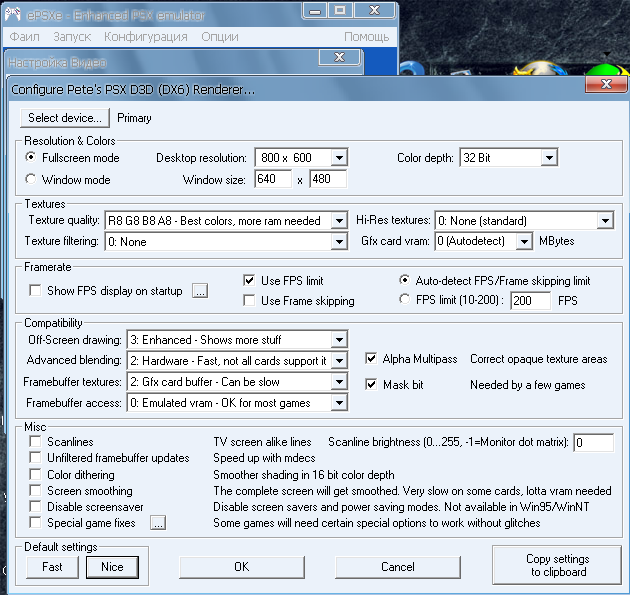Image resolution: width=630 pixels, height=595 pixels.
Task: Close Настройка Видео window
Action: [x=340, y=57]
